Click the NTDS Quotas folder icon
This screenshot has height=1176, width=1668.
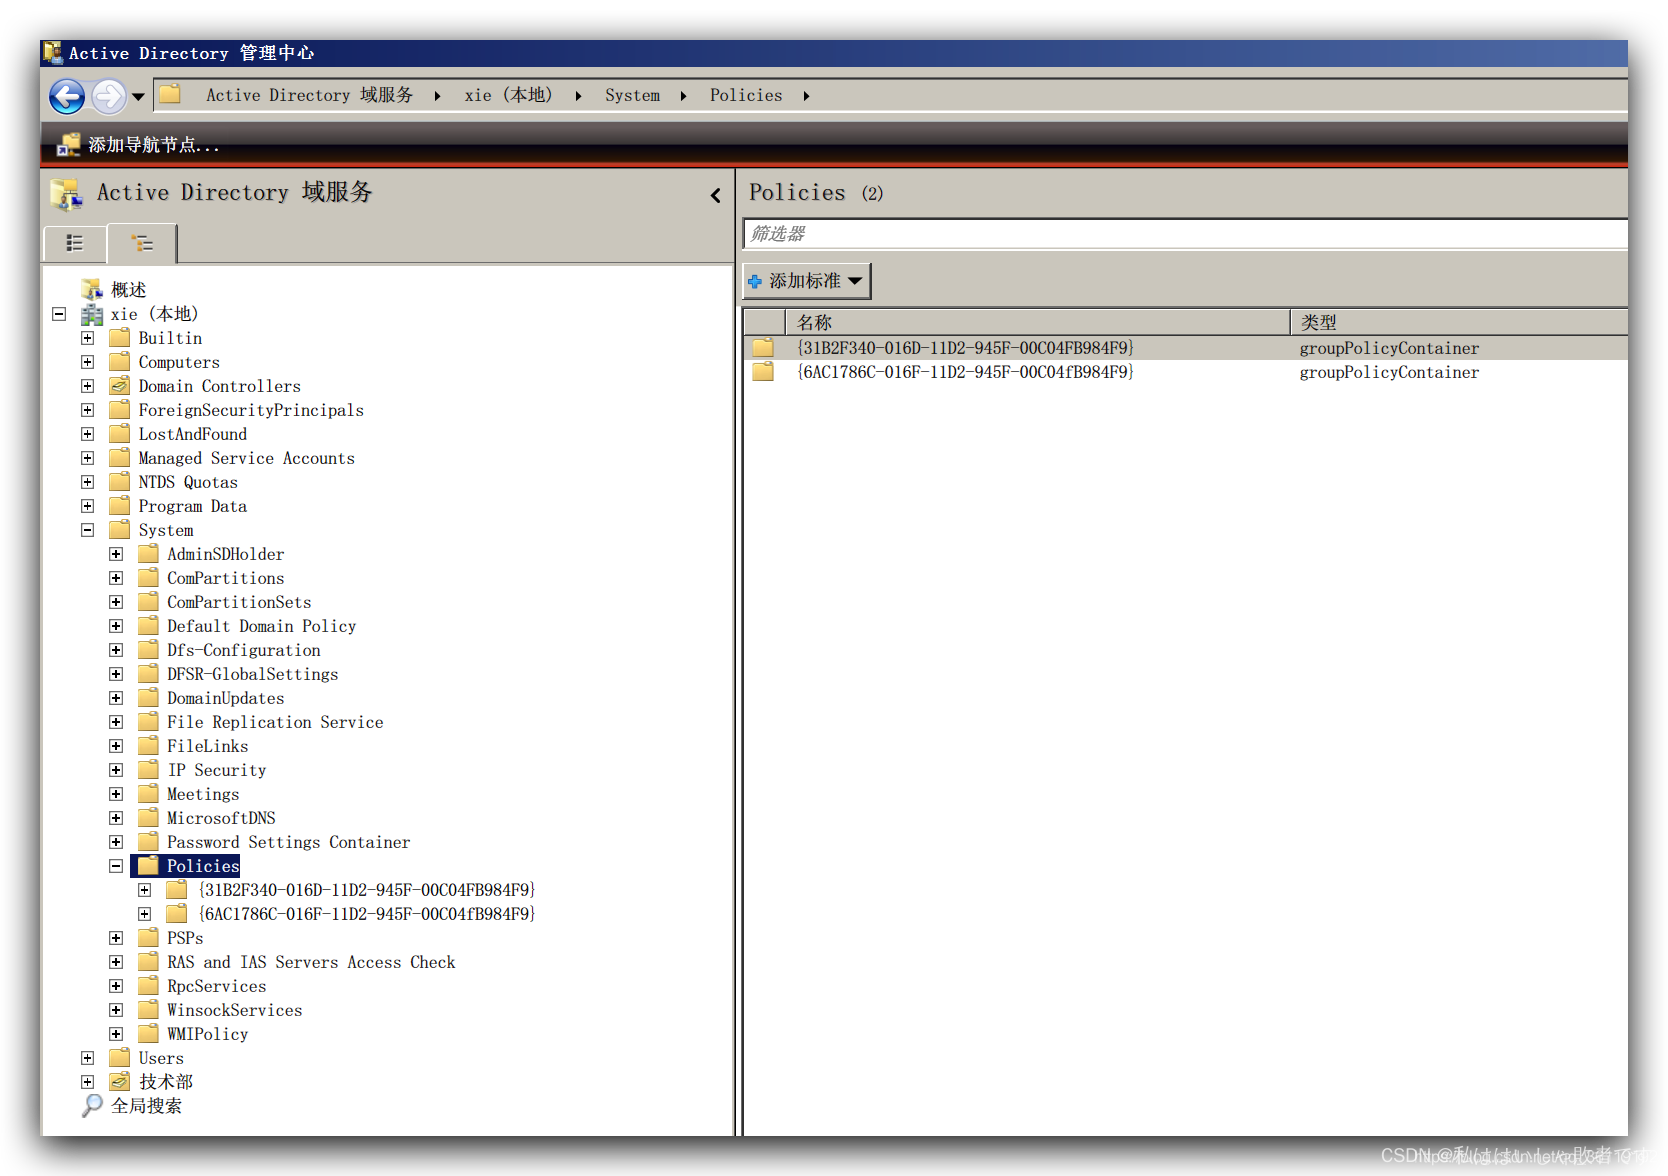pyautogui.click(x=120, y=482)
